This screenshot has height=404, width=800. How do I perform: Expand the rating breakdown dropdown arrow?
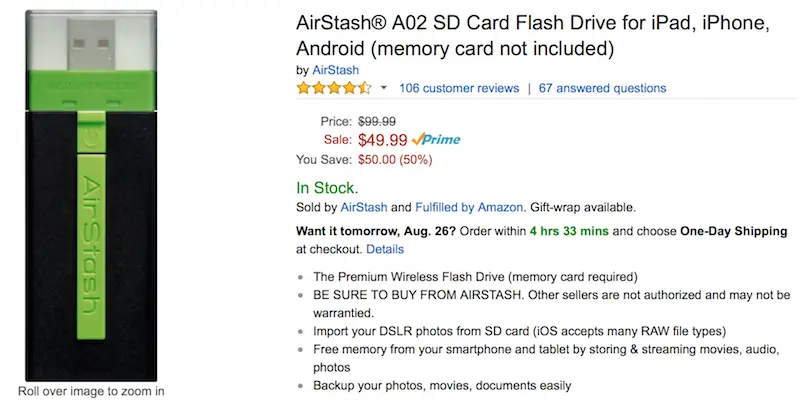coord(384,88)
